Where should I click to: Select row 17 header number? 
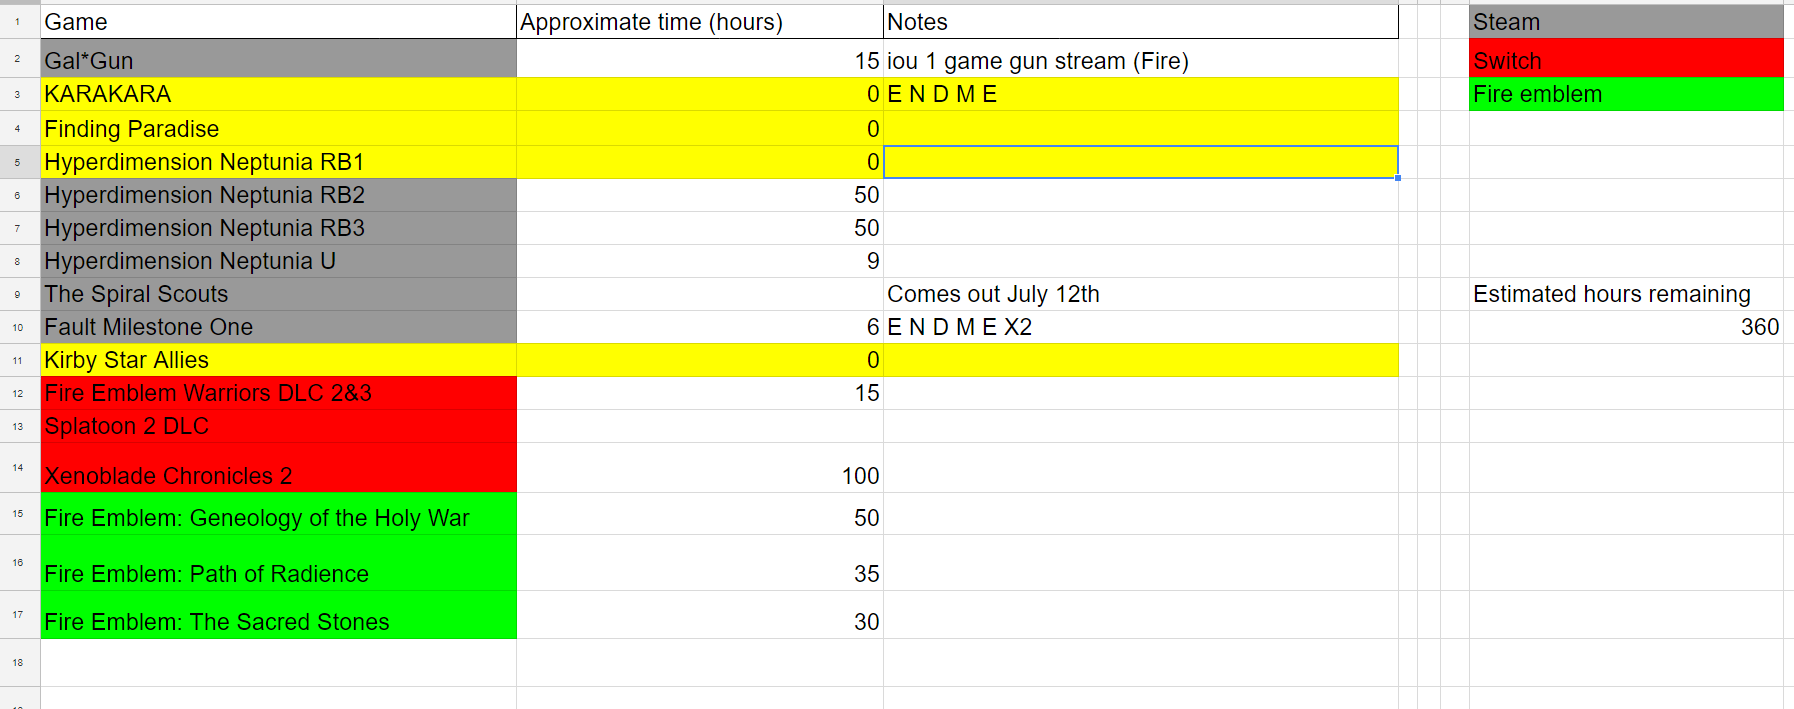[x=17, y=615]
